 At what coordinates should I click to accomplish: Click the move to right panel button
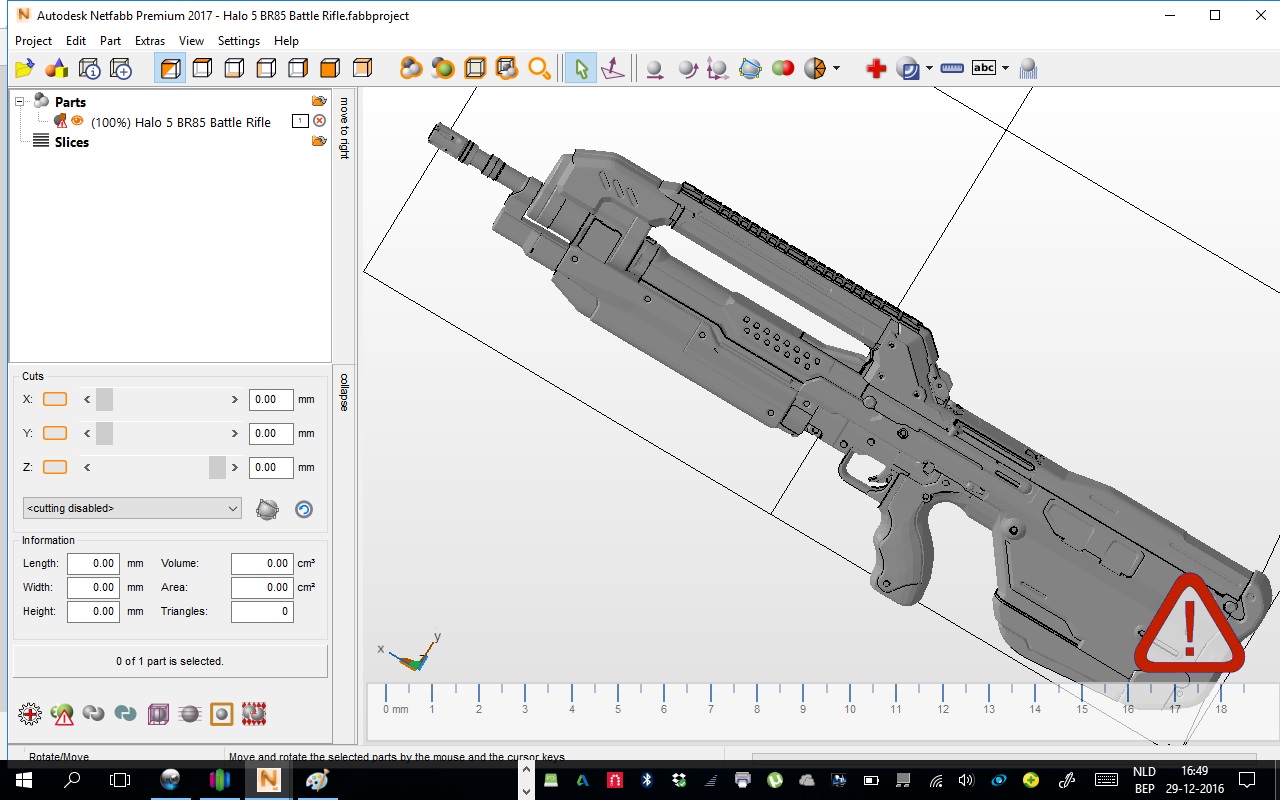[344, 127]
